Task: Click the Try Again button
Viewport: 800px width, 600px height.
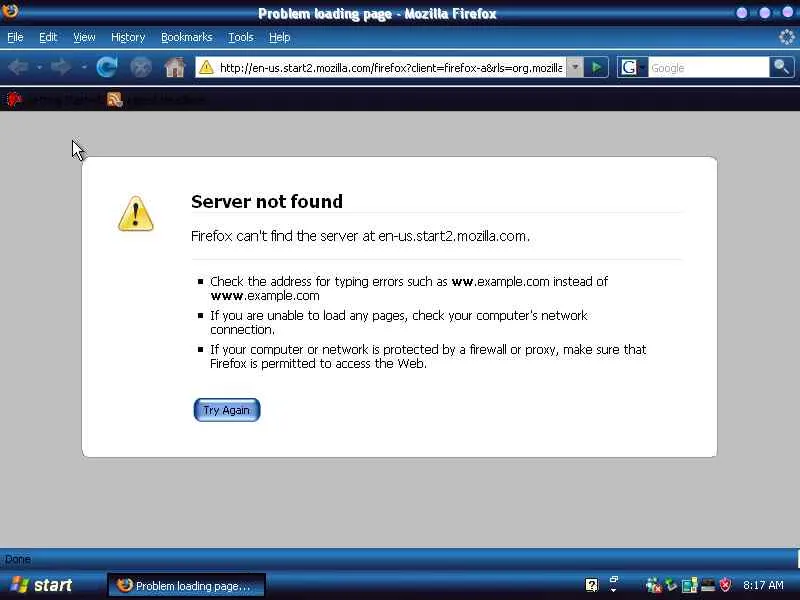Action: 227,410
